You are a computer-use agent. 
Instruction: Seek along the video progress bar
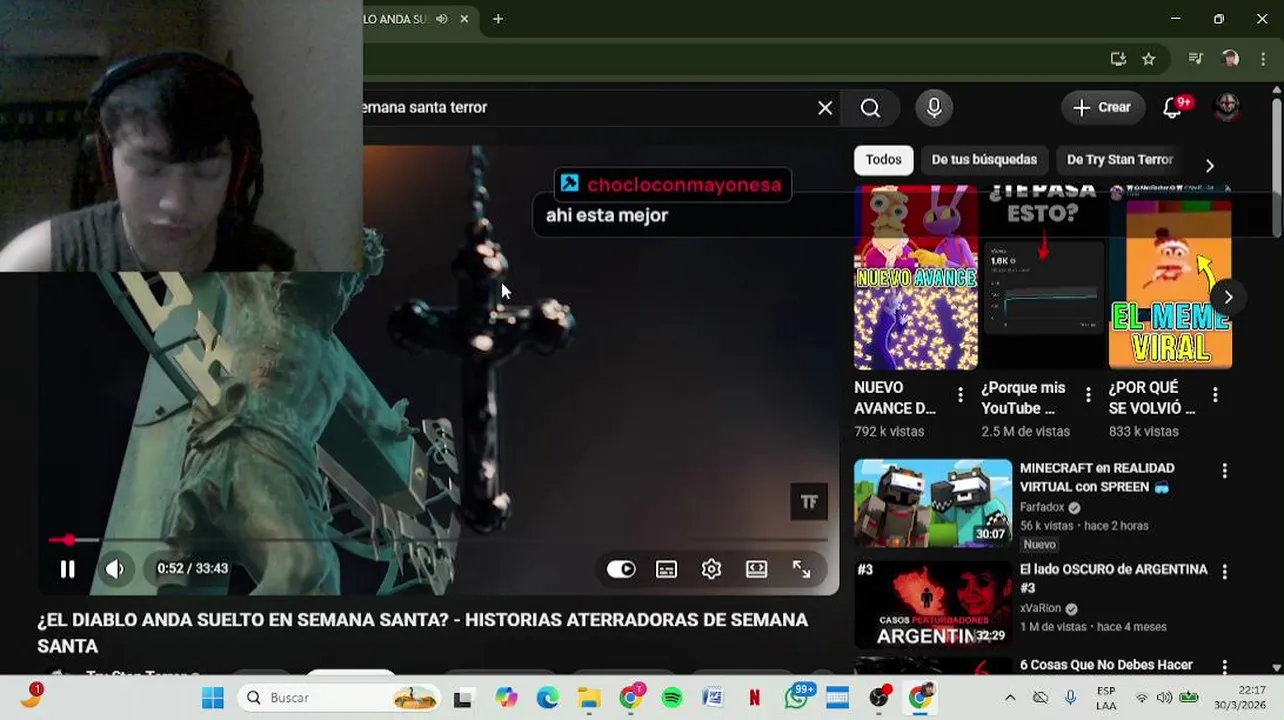[438, 540]
